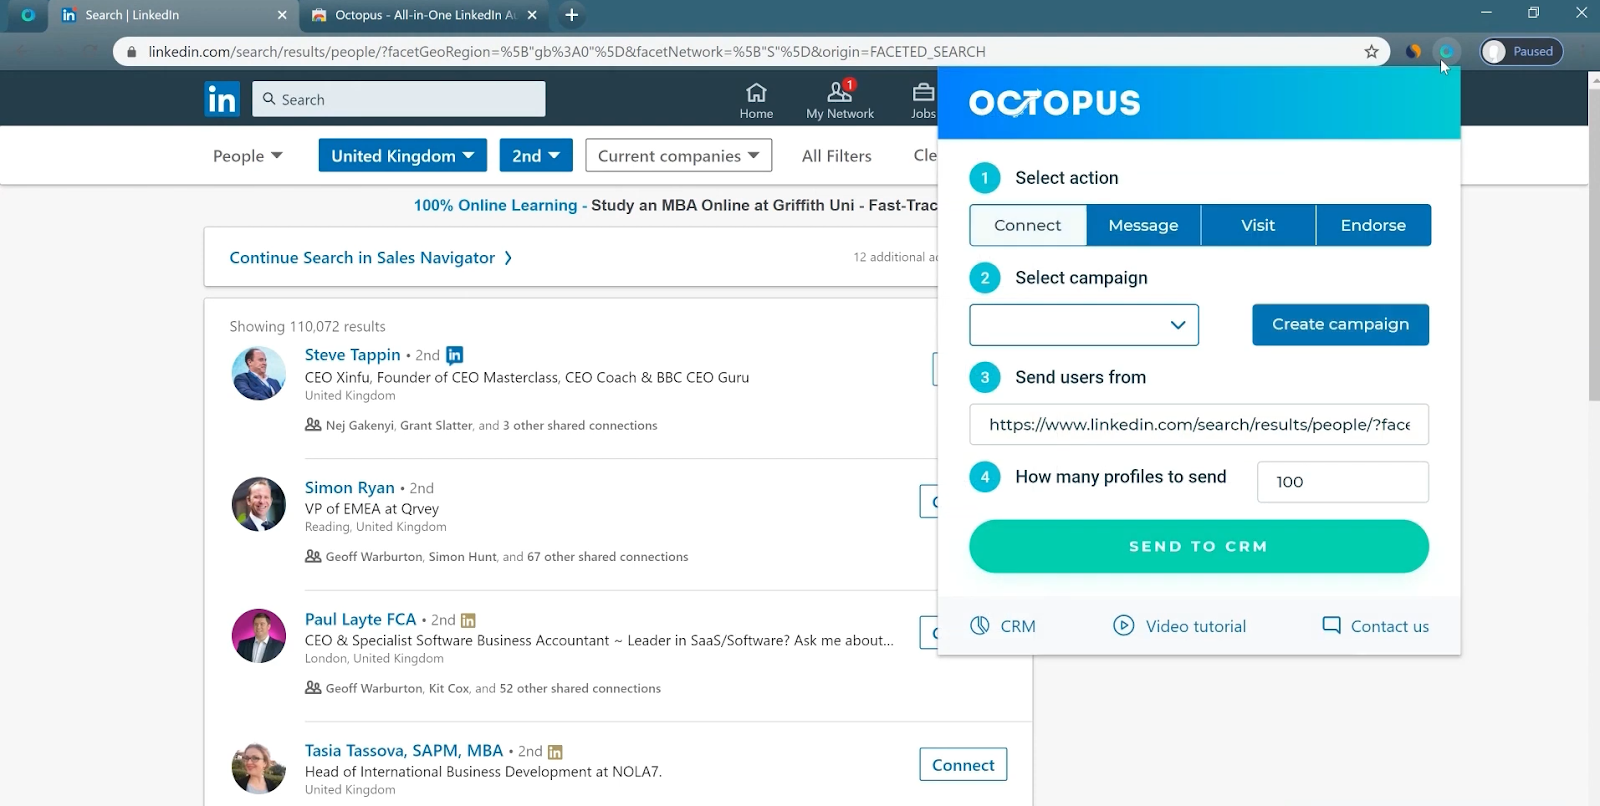Screen dimensions: 1600x806
Task: Click 'London, United Kingdom' location text
Action: coord(374,659)
